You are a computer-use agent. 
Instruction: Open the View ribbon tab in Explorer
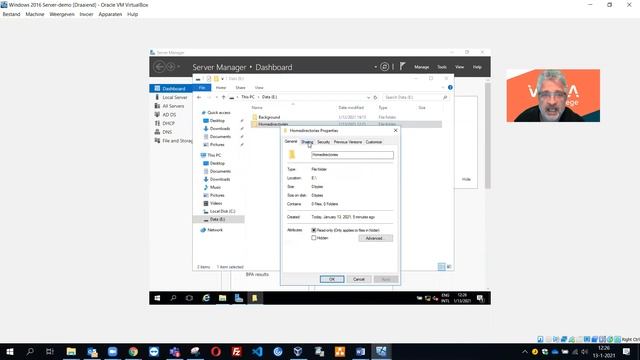click(259, 88)
